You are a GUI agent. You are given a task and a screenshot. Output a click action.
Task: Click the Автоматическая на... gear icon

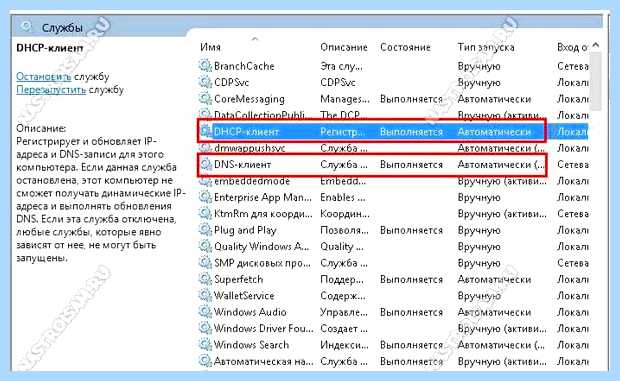pos(205,361)
